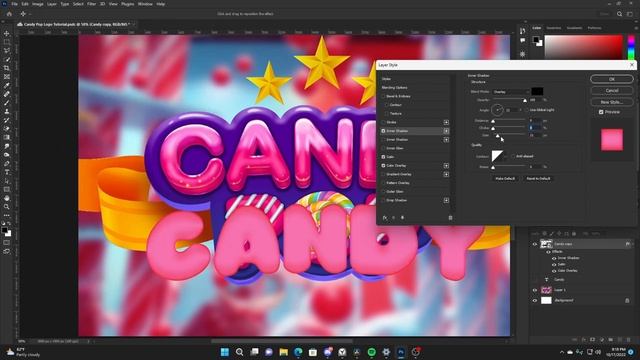Select the Pen tool
Viewport: 640px width, 360px height.
(7, 163)
